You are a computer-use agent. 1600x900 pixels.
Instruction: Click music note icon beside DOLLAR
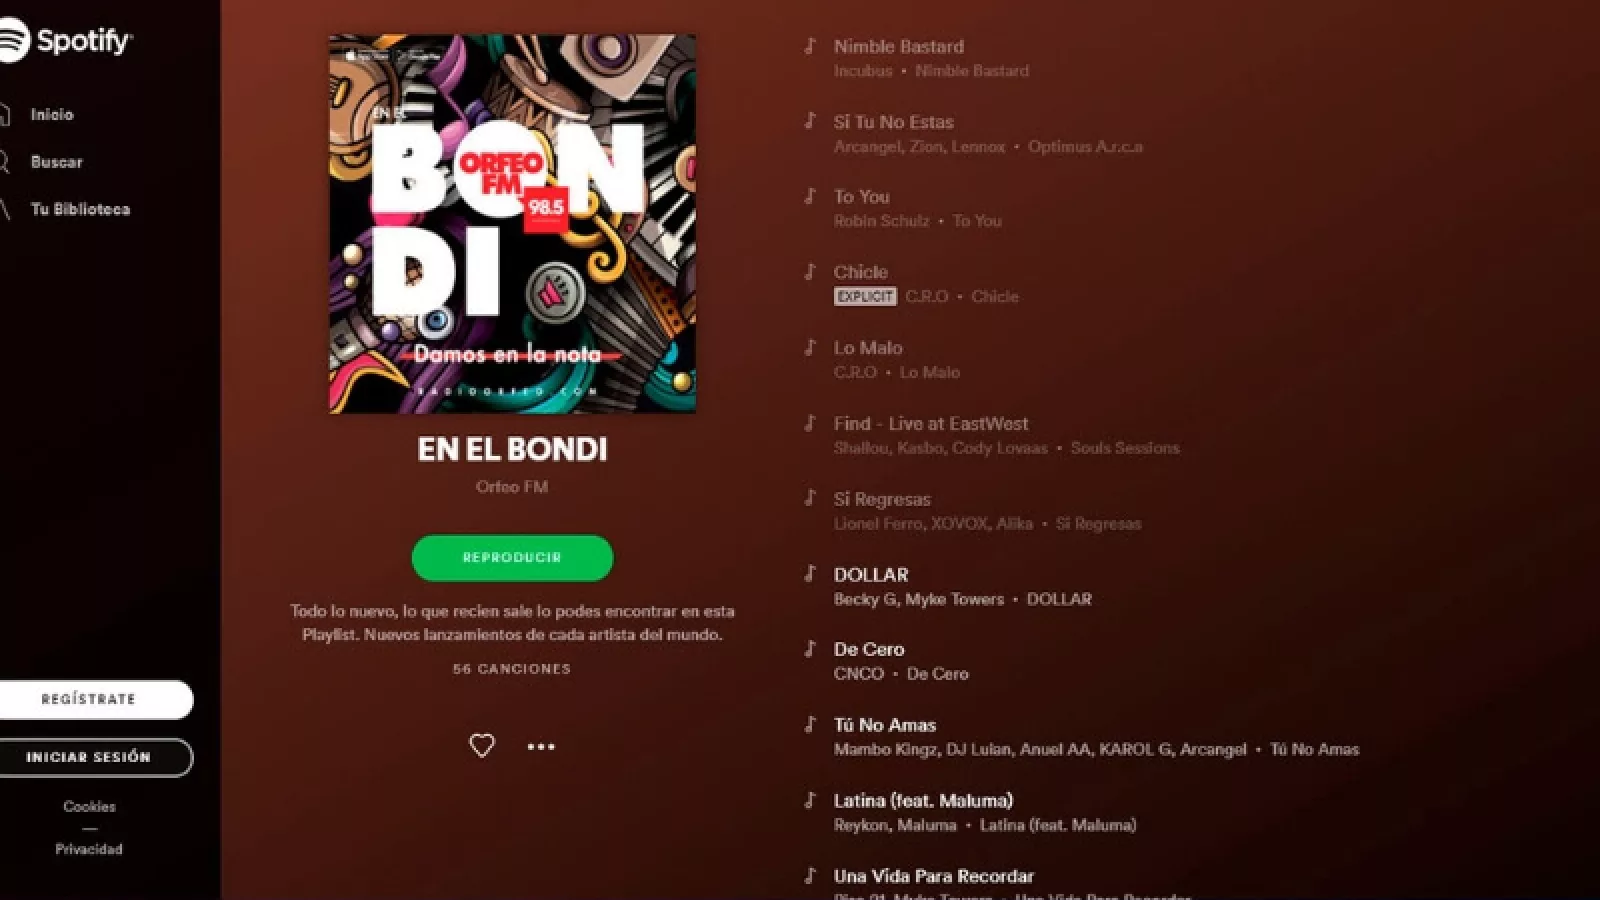(x=810, y=574)
